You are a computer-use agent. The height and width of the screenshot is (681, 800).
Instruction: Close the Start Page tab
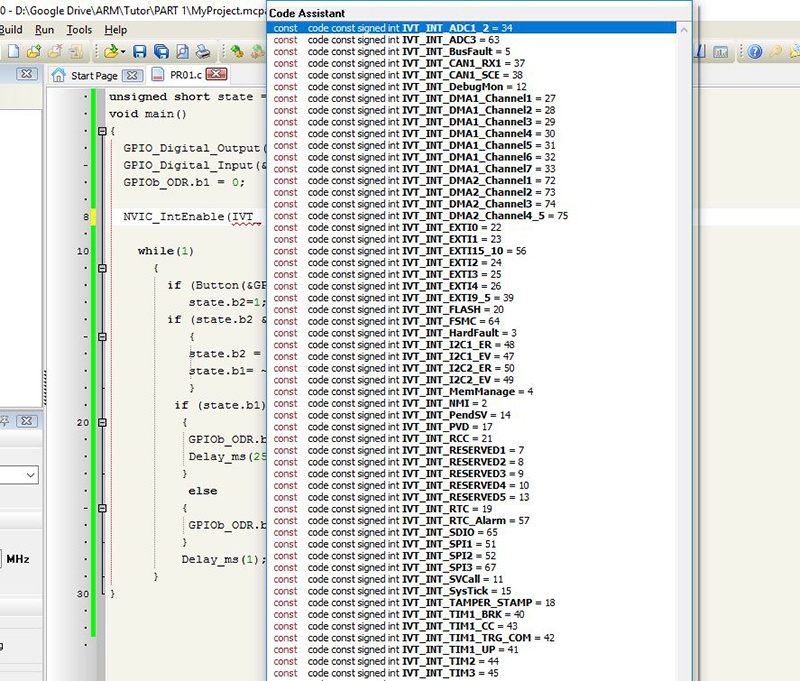click(132, 75)
